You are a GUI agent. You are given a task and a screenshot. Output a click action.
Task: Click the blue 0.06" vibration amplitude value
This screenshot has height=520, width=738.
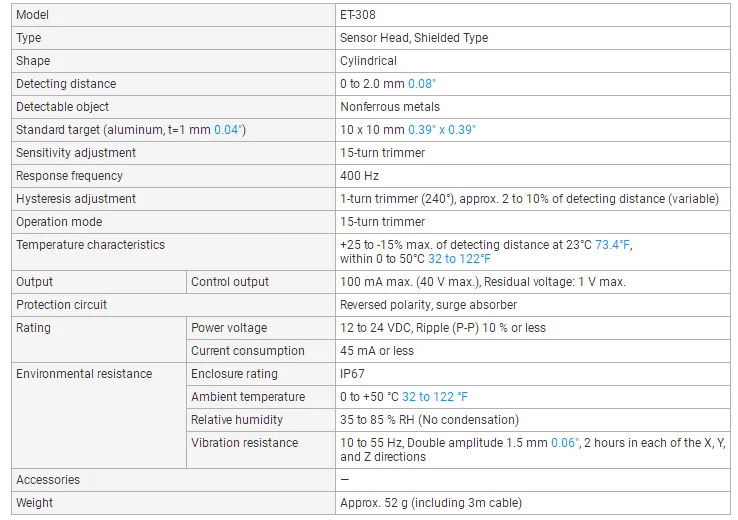point(565,443)
